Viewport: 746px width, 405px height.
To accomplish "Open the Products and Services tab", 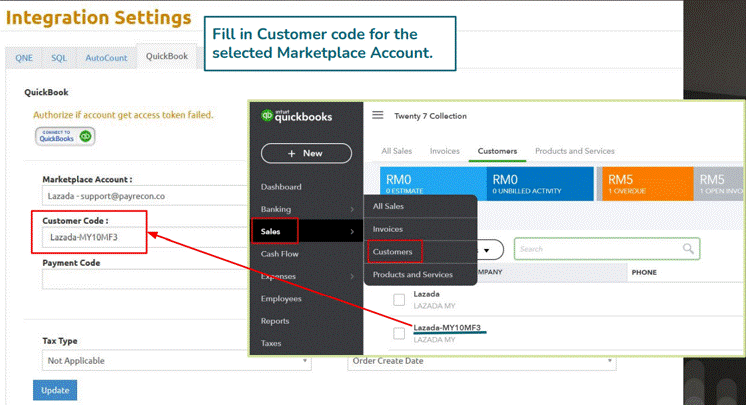I will click(575, 151).
